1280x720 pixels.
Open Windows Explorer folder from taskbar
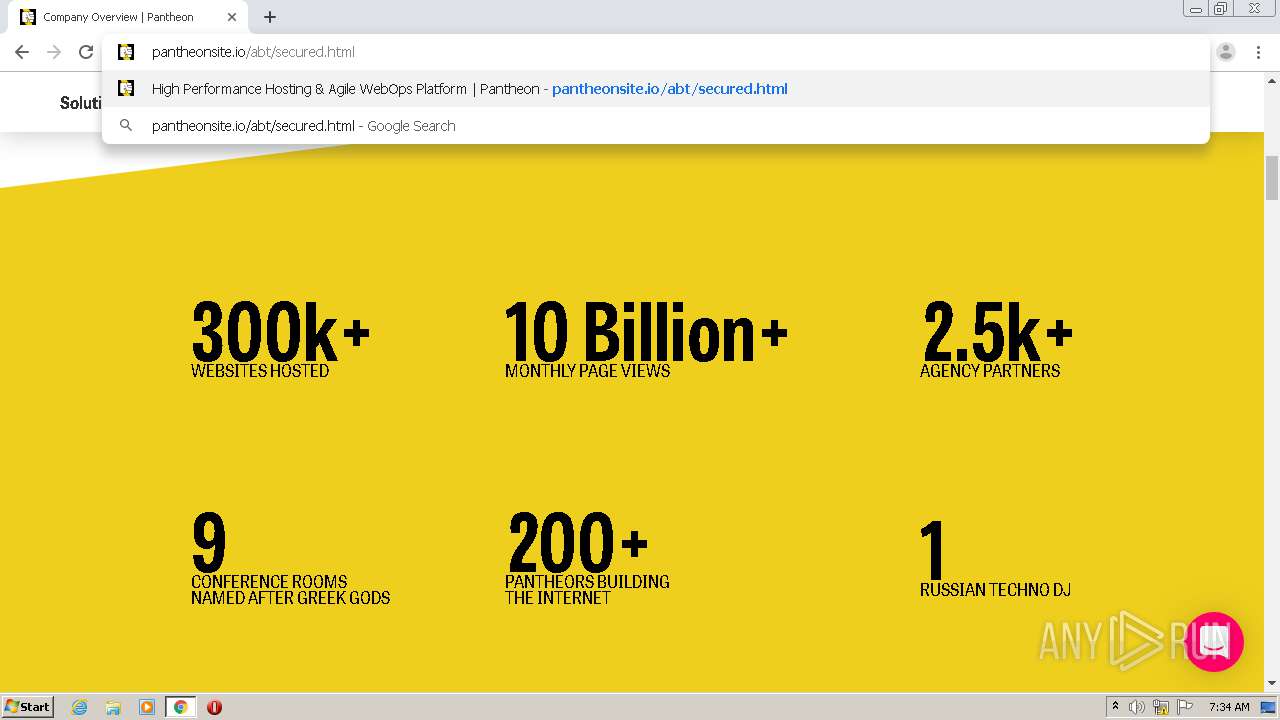113,707
